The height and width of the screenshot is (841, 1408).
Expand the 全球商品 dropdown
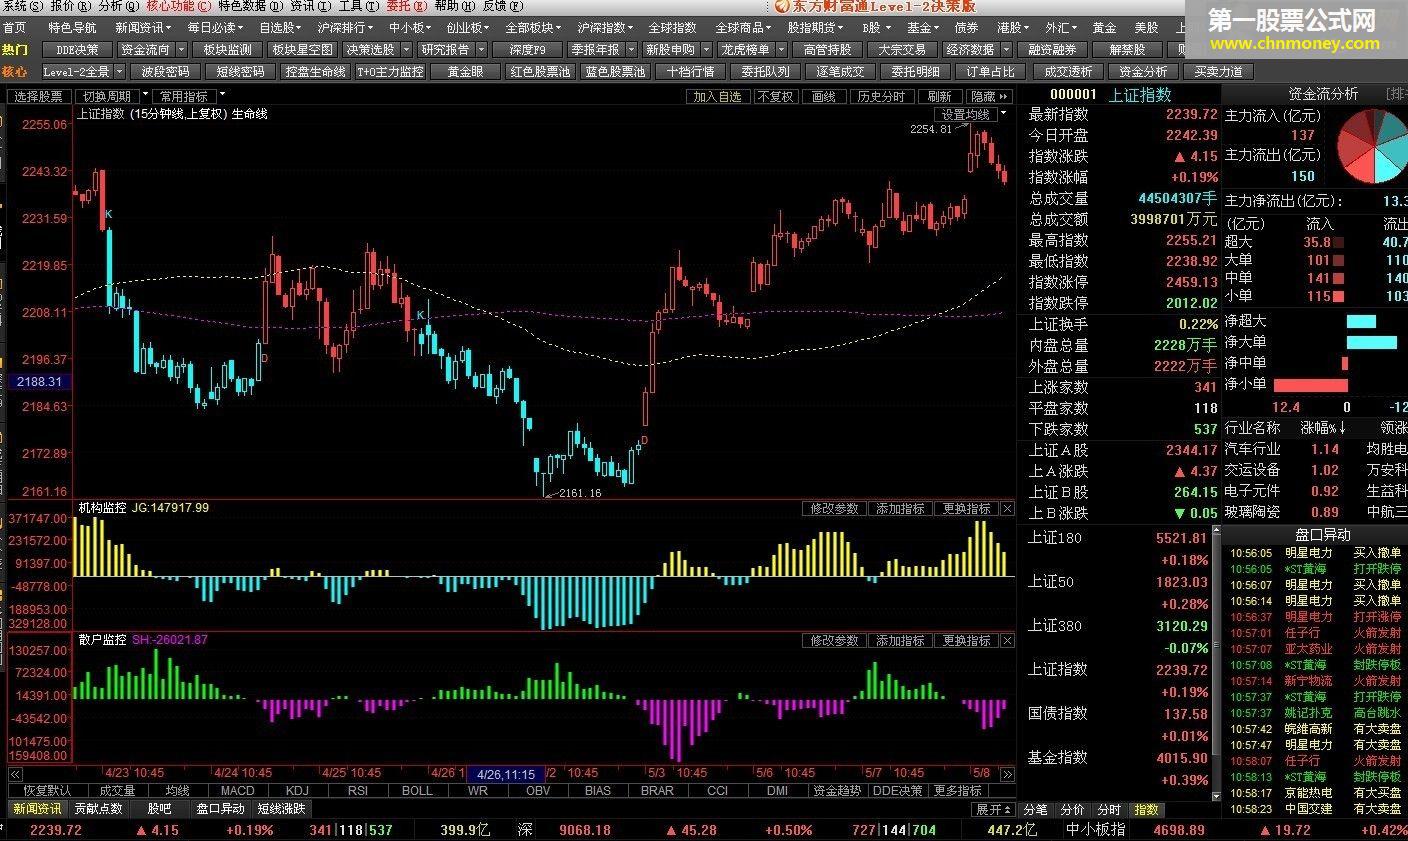point(742,28)
